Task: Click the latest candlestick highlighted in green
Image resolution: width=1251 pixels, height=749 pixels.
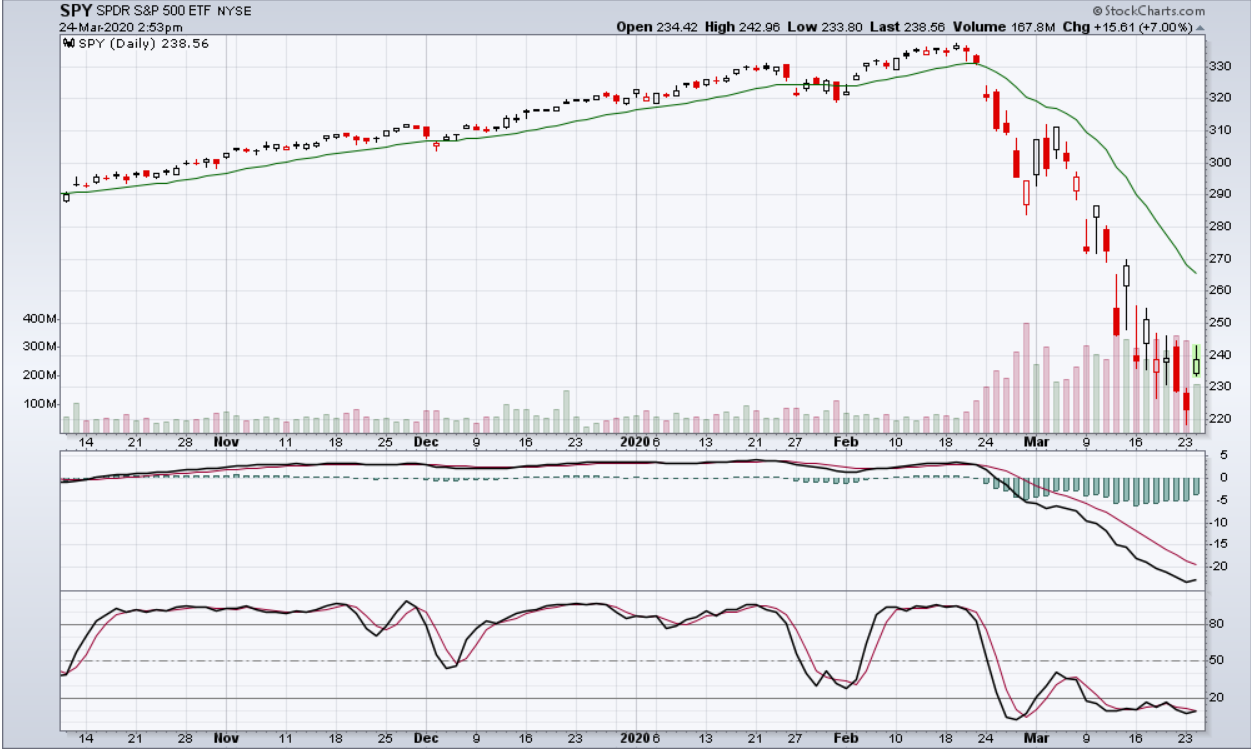Action: click(1196, 361)
